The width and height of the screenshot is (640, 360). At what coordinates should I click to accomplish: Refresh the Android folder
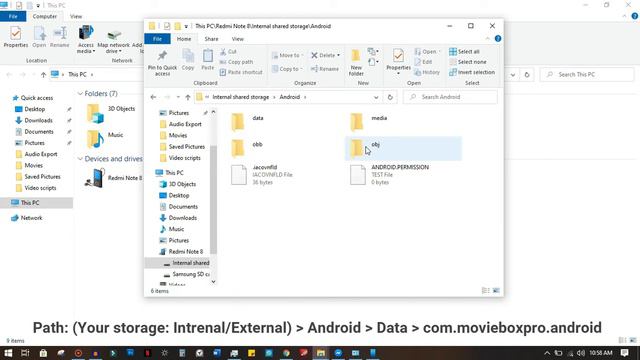[x=390, y=97]
